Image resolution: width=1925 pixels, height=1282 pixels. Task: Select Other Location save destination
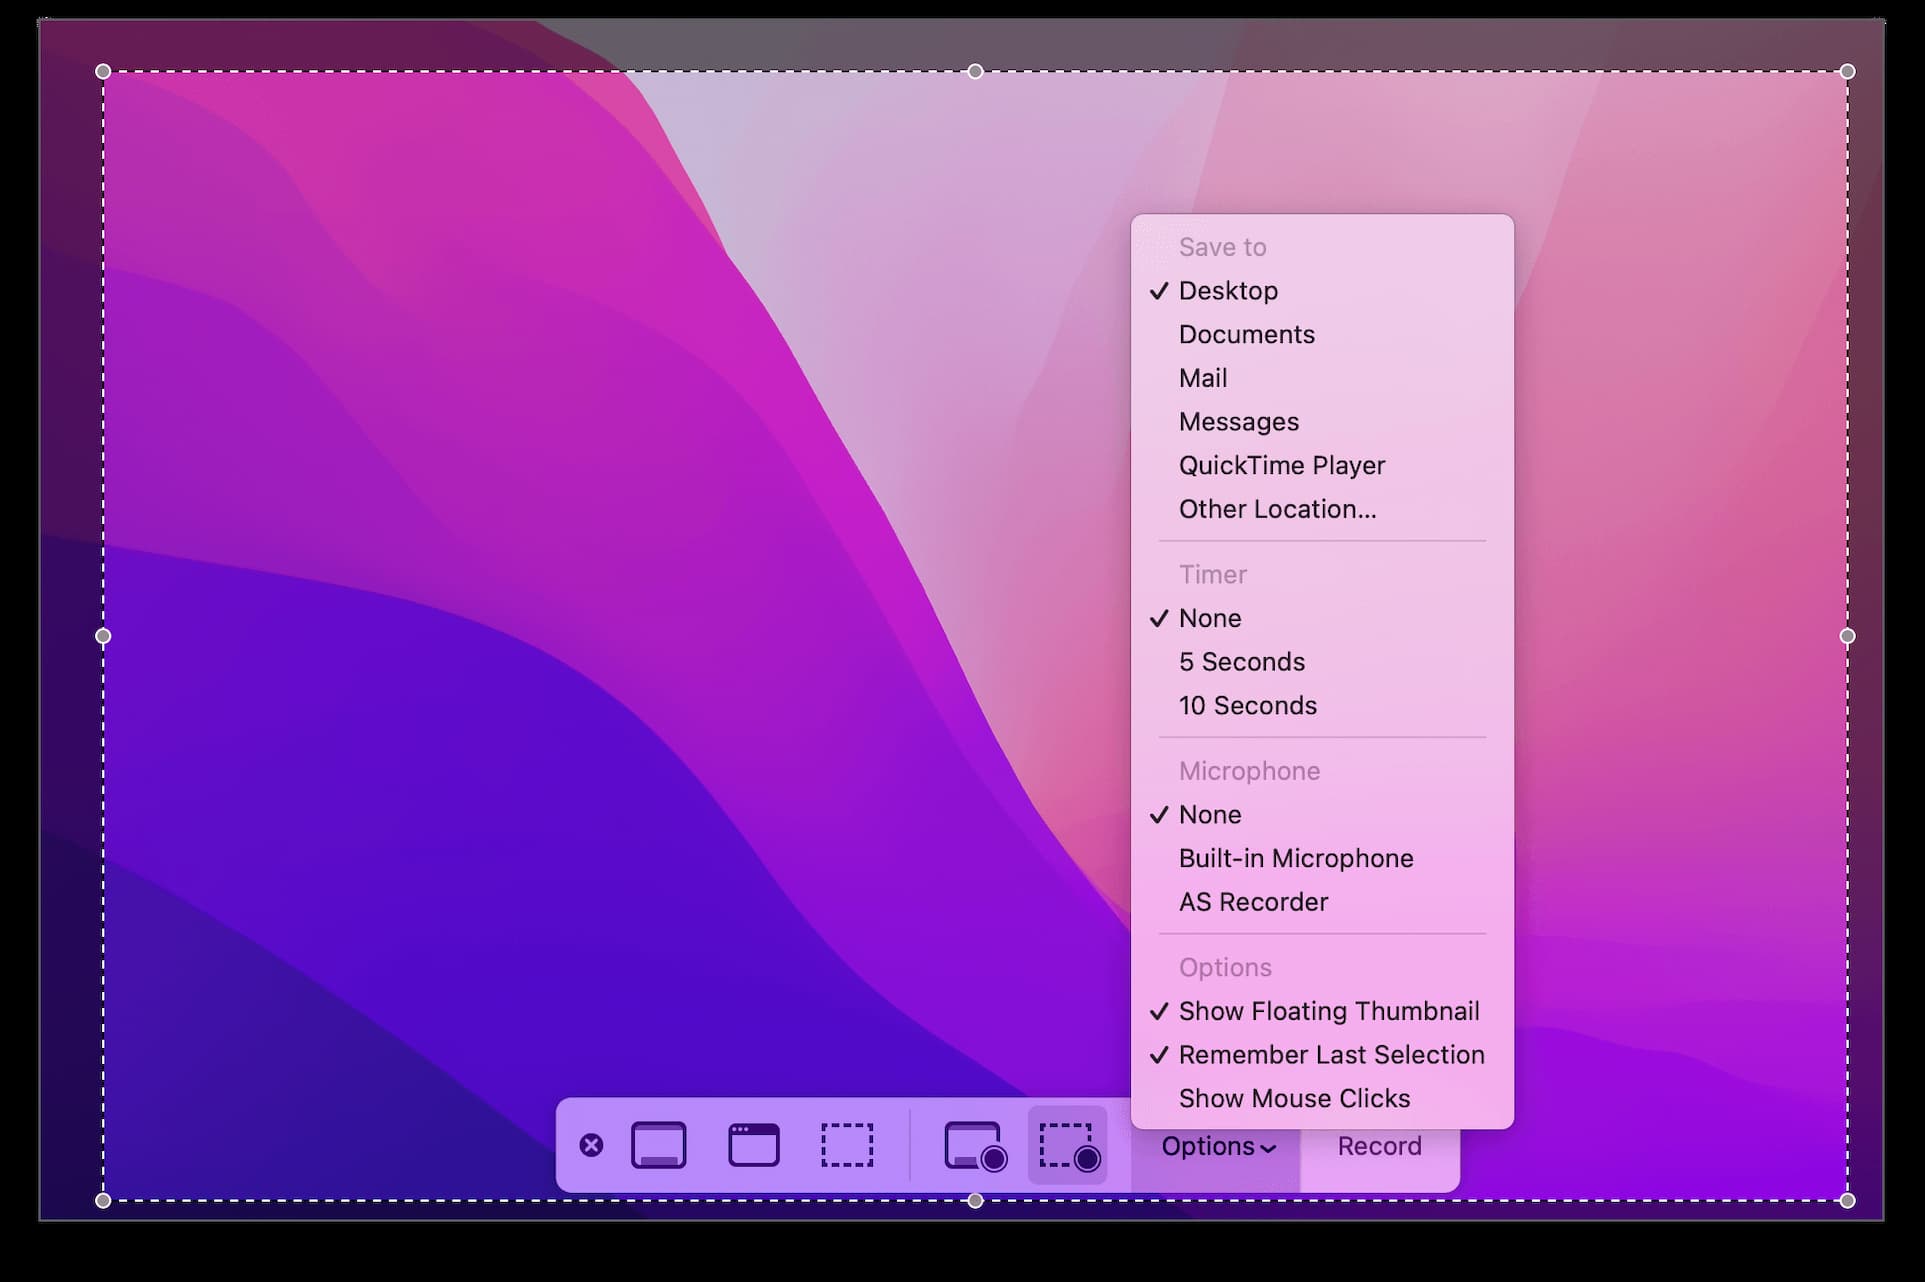(x=1277, y=509)
